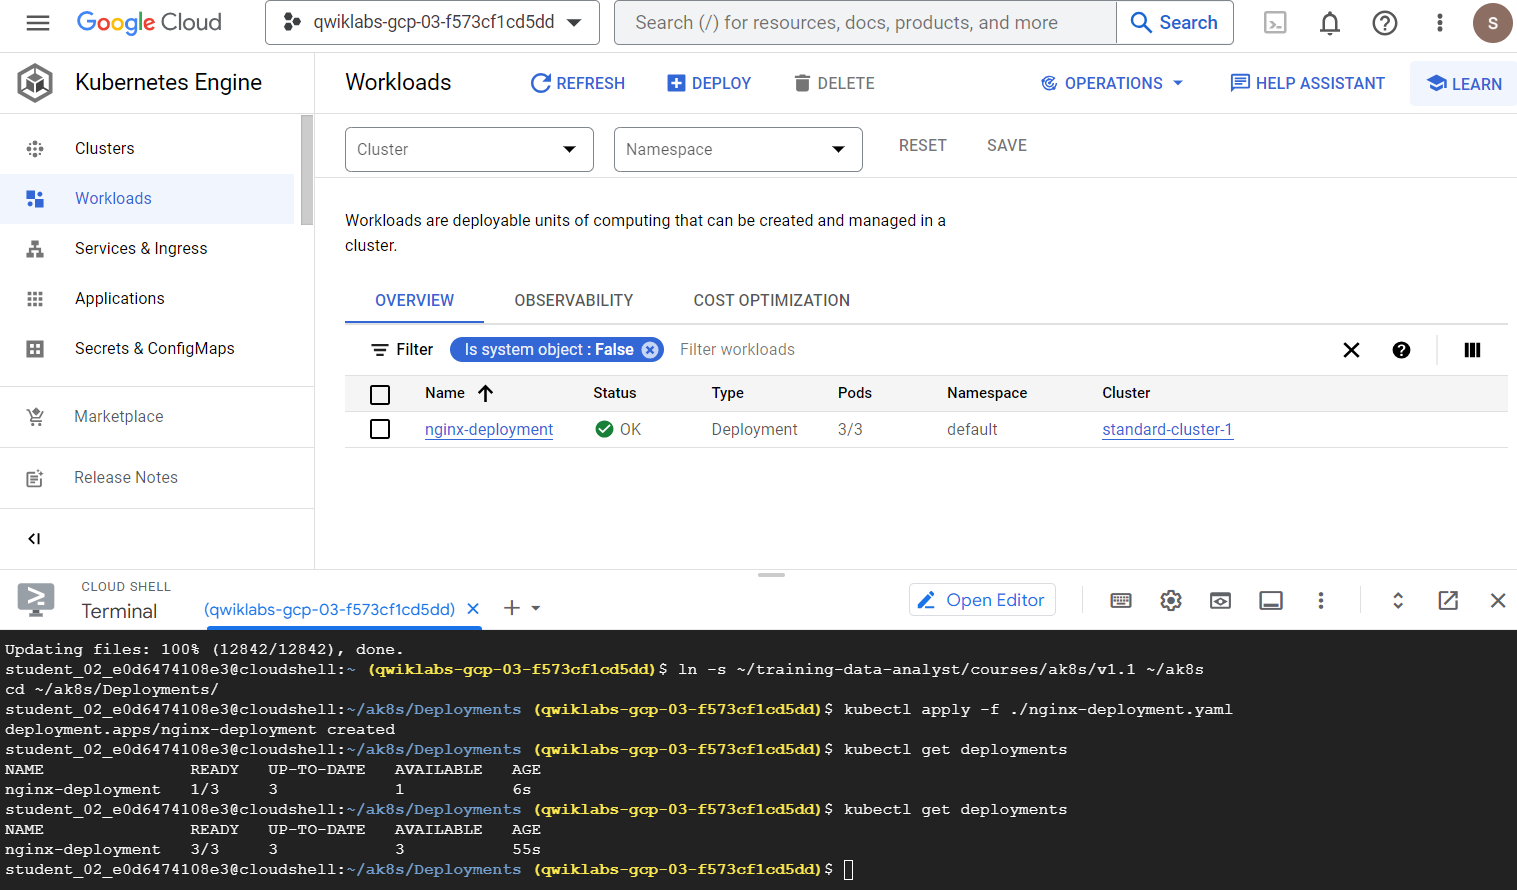Click the Google Cloud logo
The image size is (1517, 890).
[x=149, y=22]
